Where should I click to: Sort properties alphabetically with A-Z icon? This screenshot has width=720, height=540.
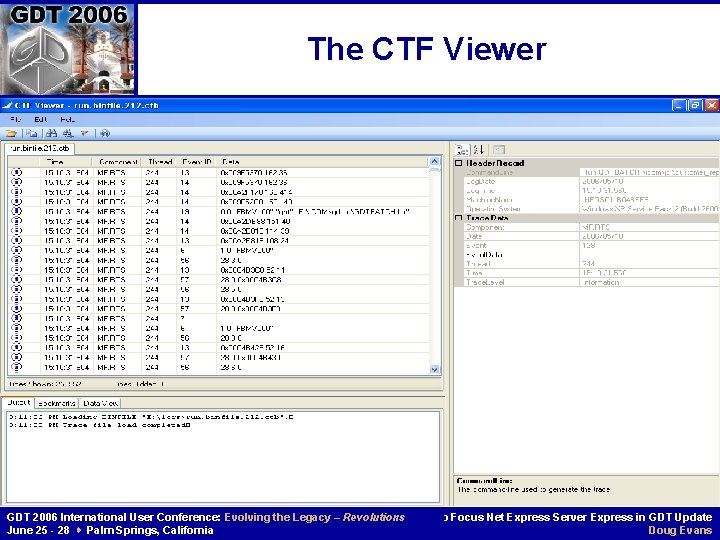click(478, 150)
